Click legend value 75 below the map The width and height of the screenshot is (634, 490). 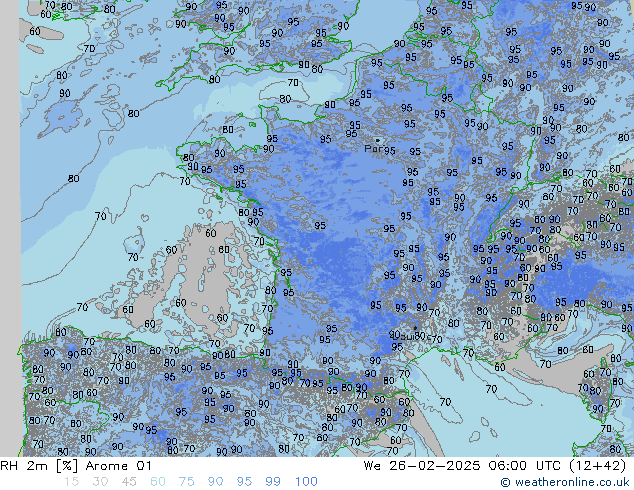186,482
